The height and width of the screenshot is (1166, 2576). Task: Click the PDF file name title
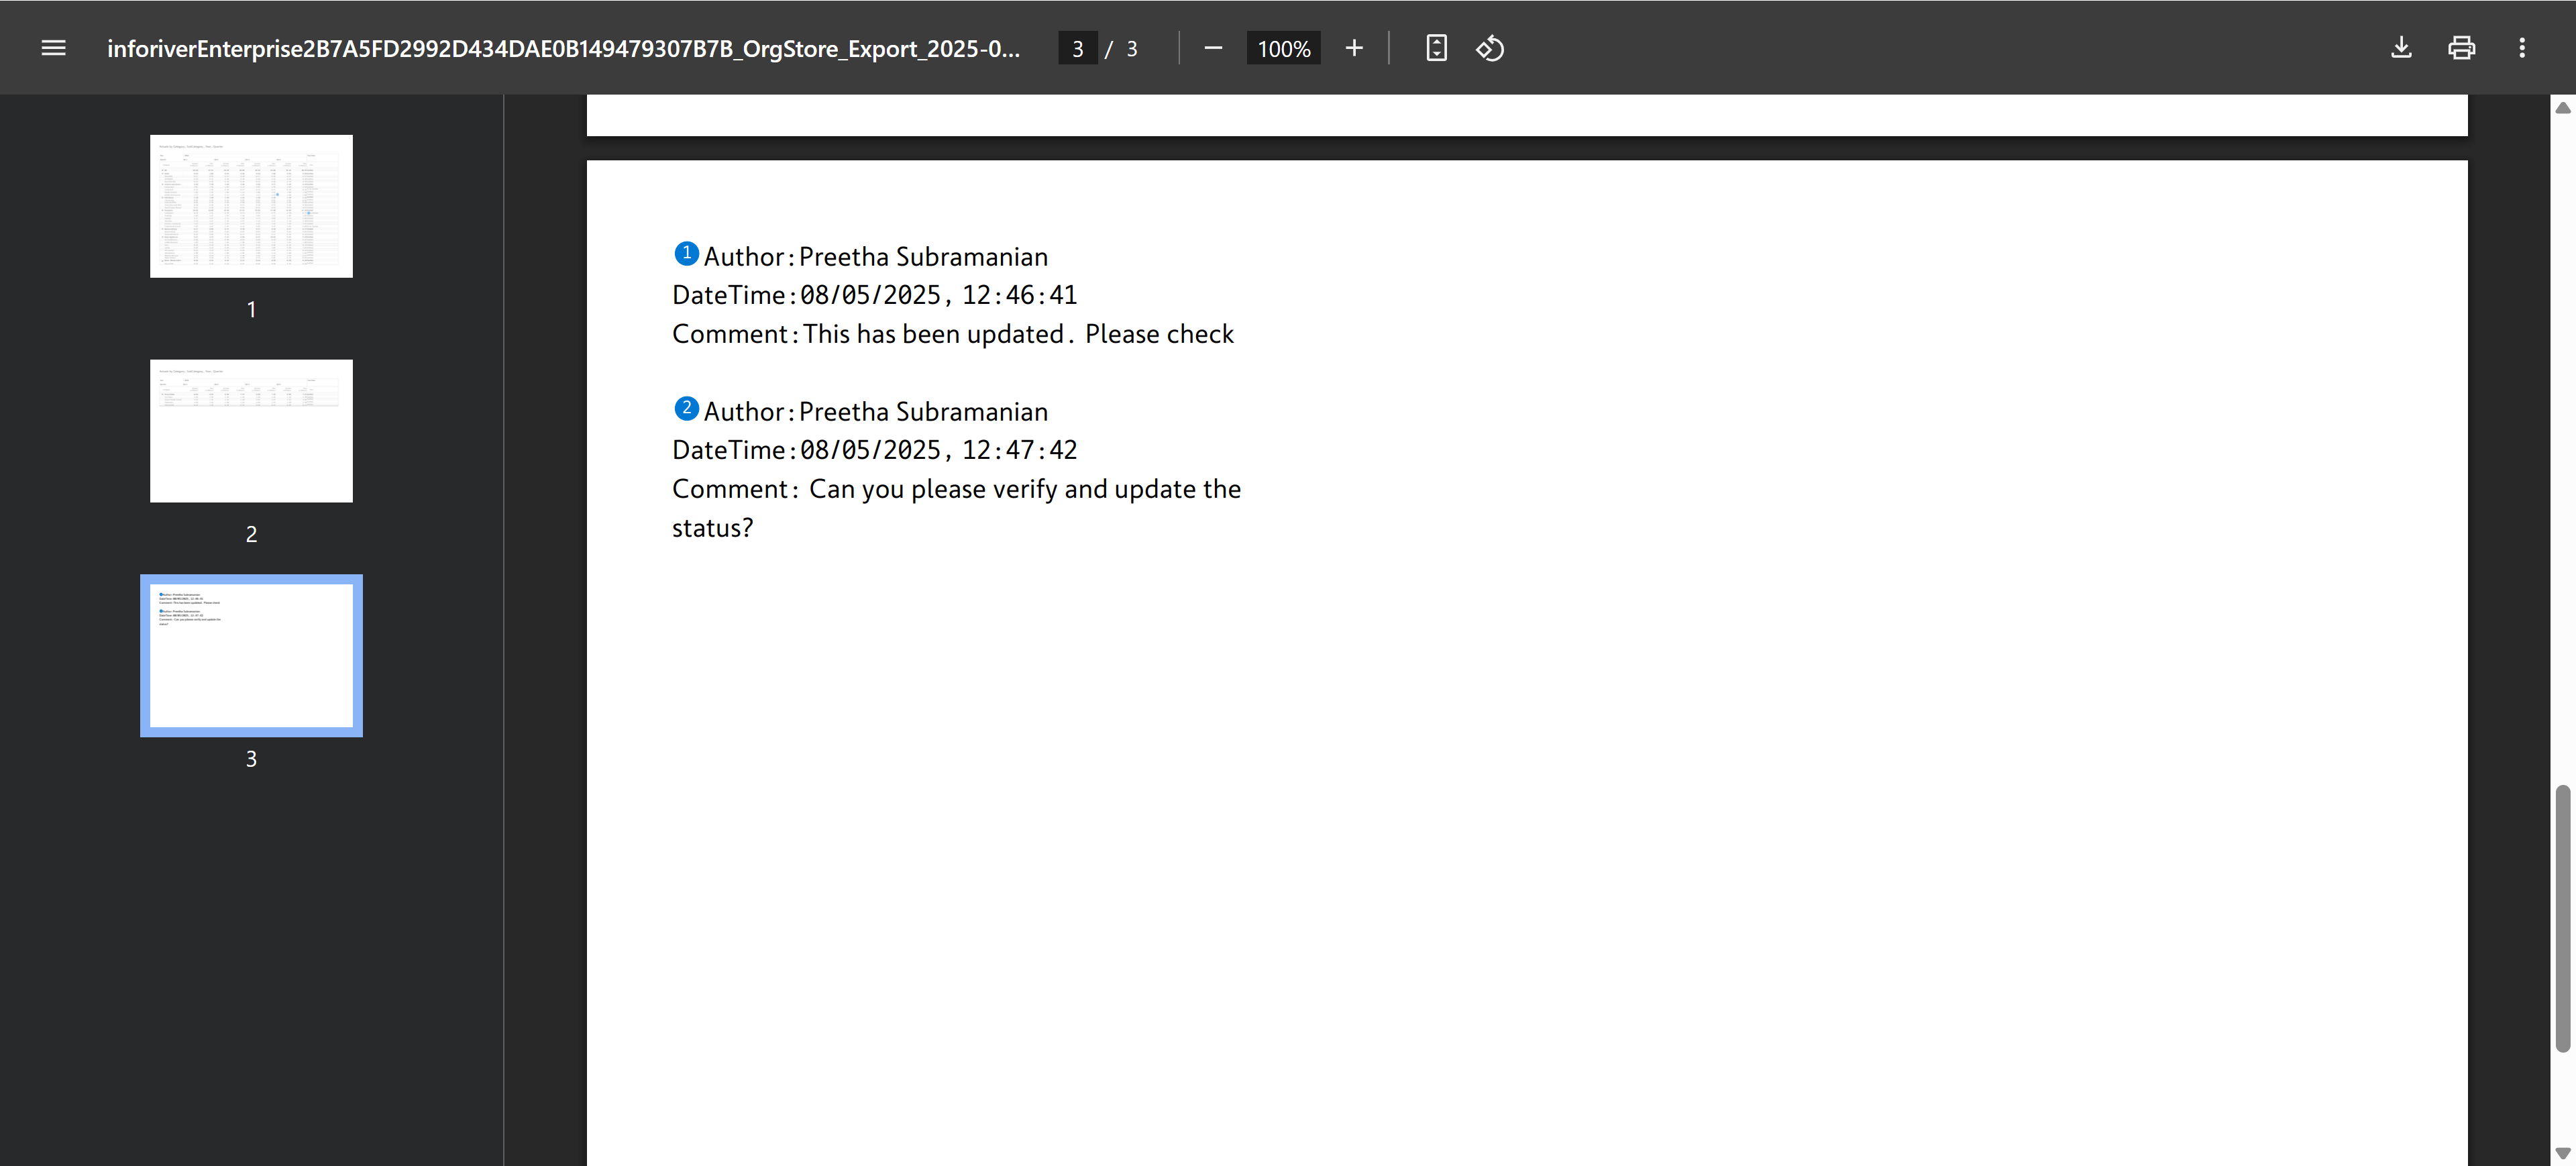coord(563,48)
